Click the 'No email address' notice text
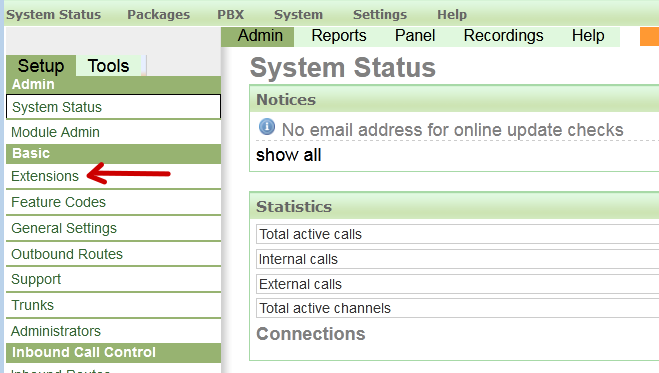The height and width of the screenshot is (373, 659). pos(453,130)
